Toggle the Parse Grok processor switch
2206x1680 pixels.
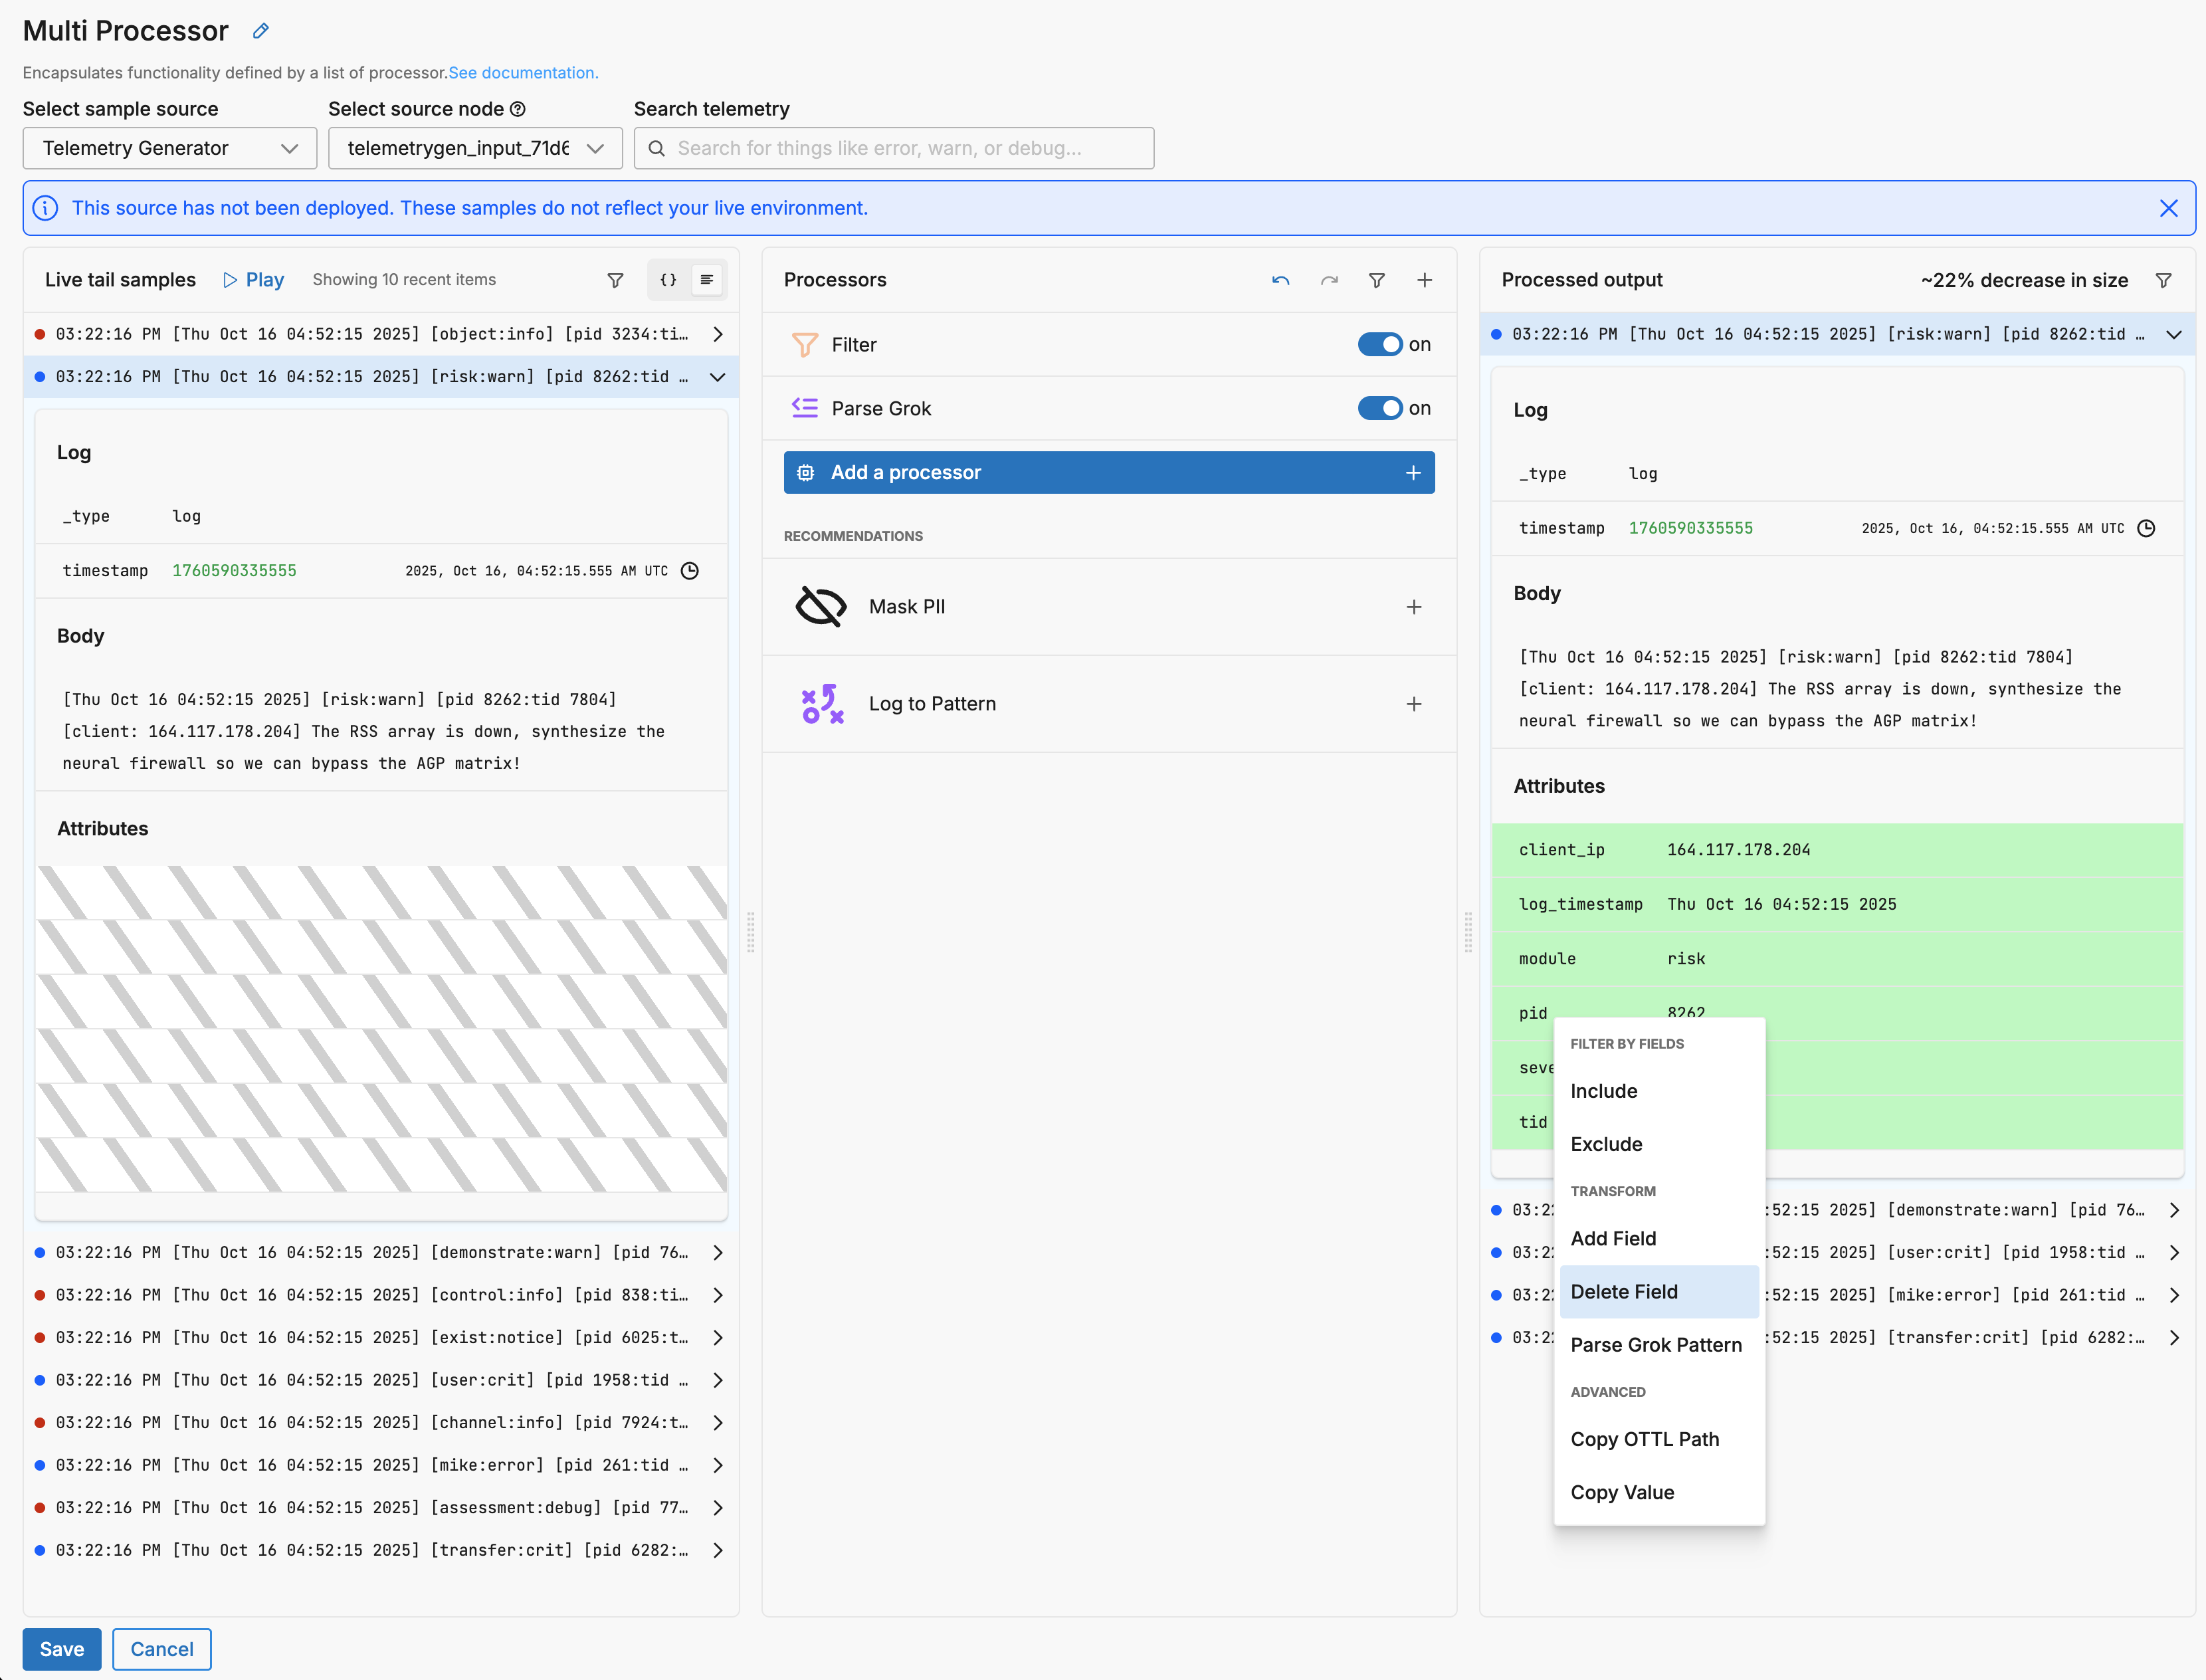pyautogui.click(x=1380, y=408)
